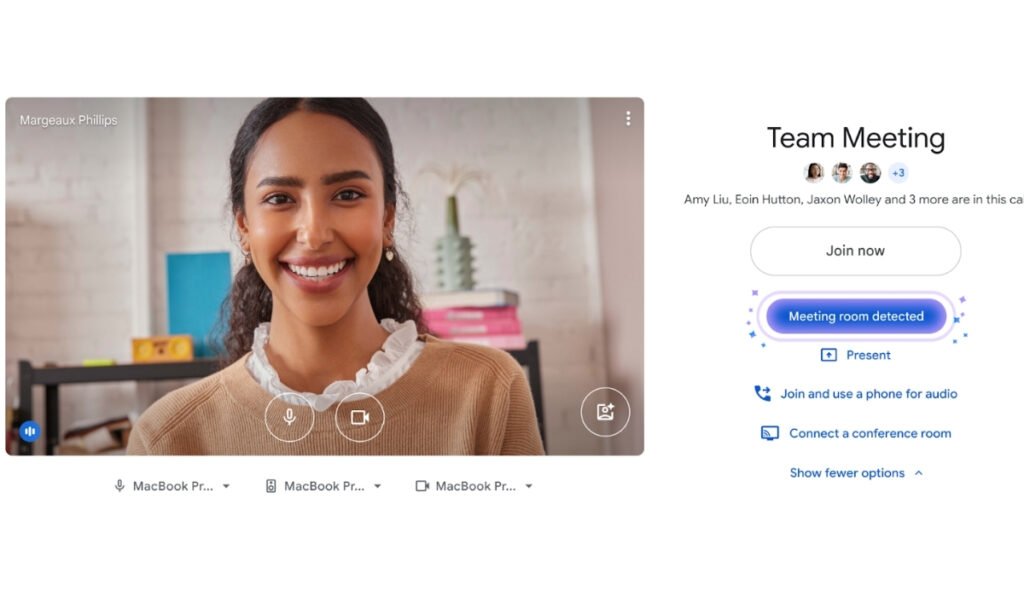Click the speaker audio indicator icon

29,430
